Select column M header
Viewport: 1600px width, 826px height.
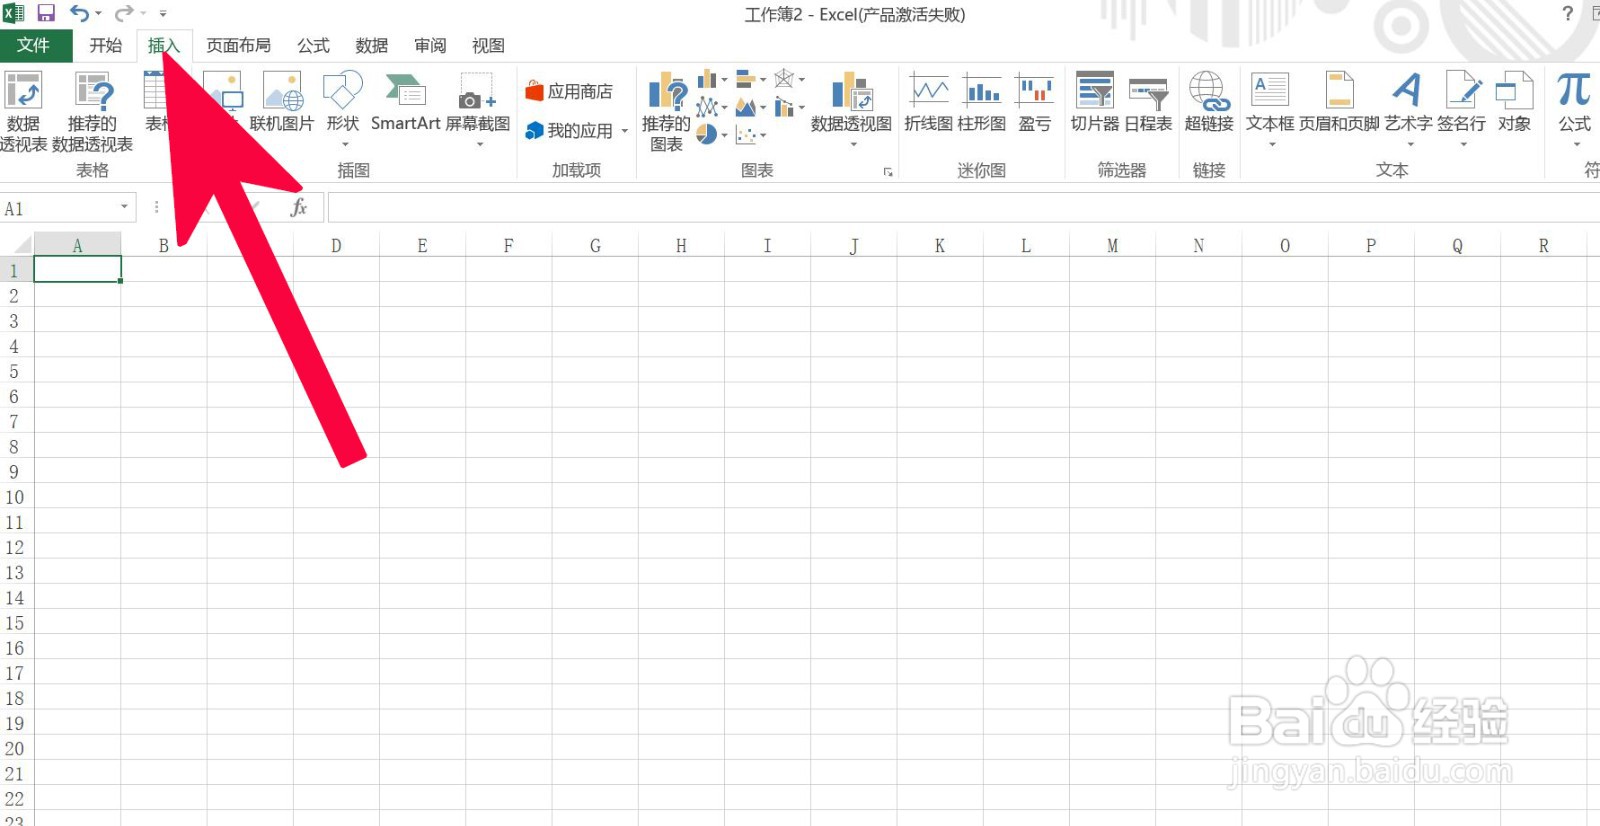[x=1112, y=245]
